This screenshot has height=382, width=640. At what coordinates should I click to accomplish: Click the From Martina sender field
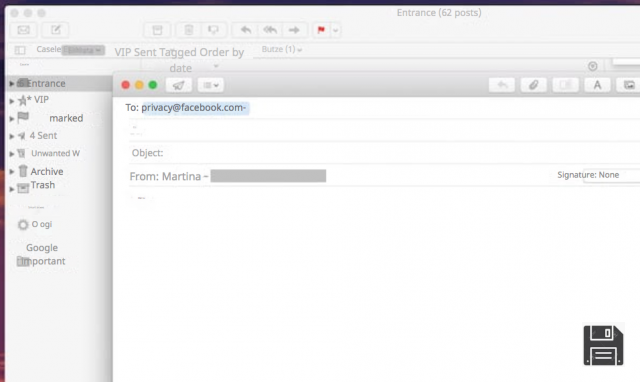tap(227, 176)
